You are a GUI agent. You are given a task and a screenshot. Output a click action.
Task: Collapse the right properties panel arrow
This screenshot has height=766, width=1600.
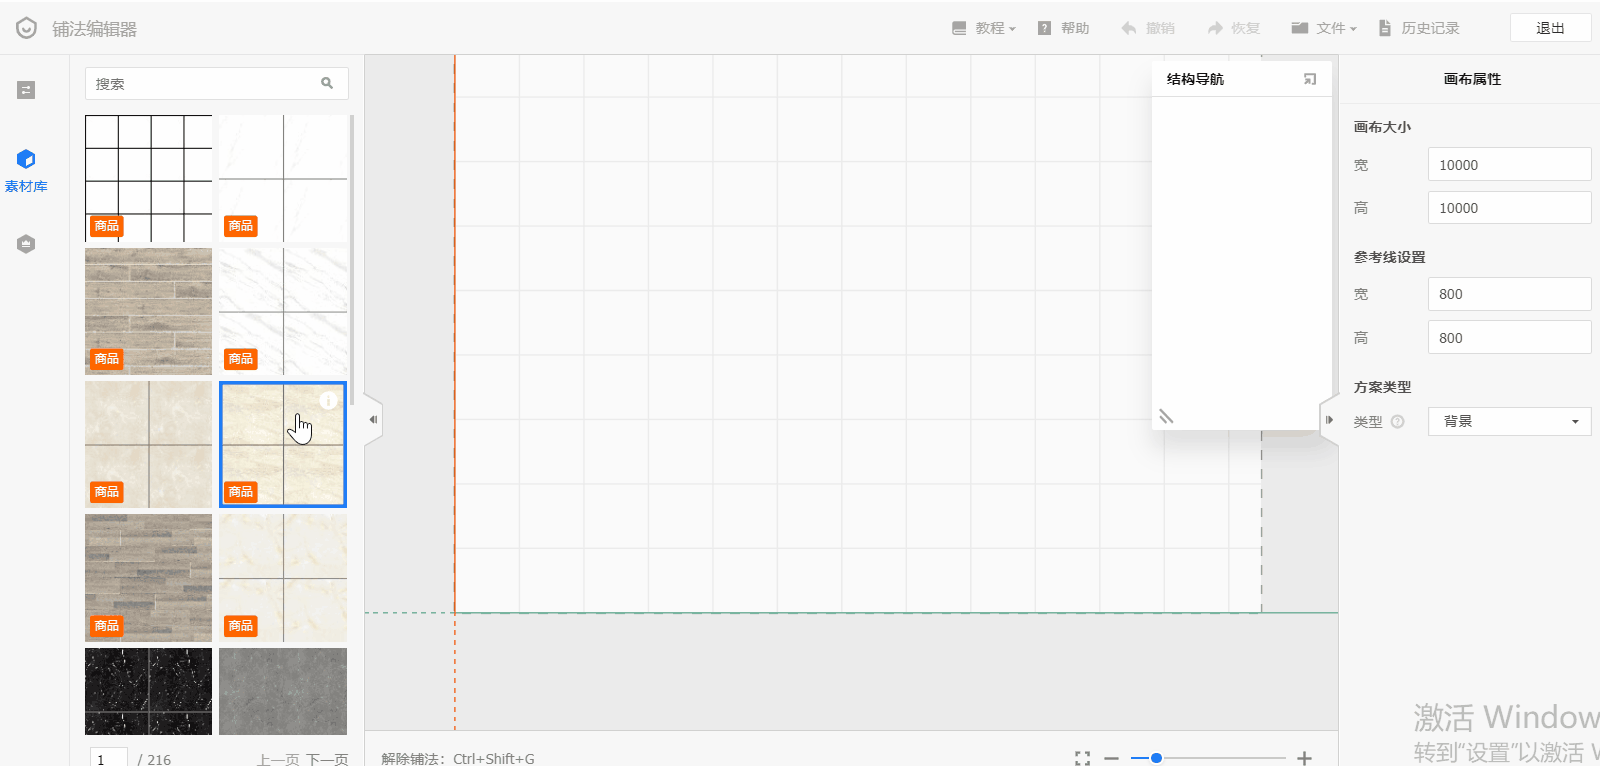point(1329,420)
